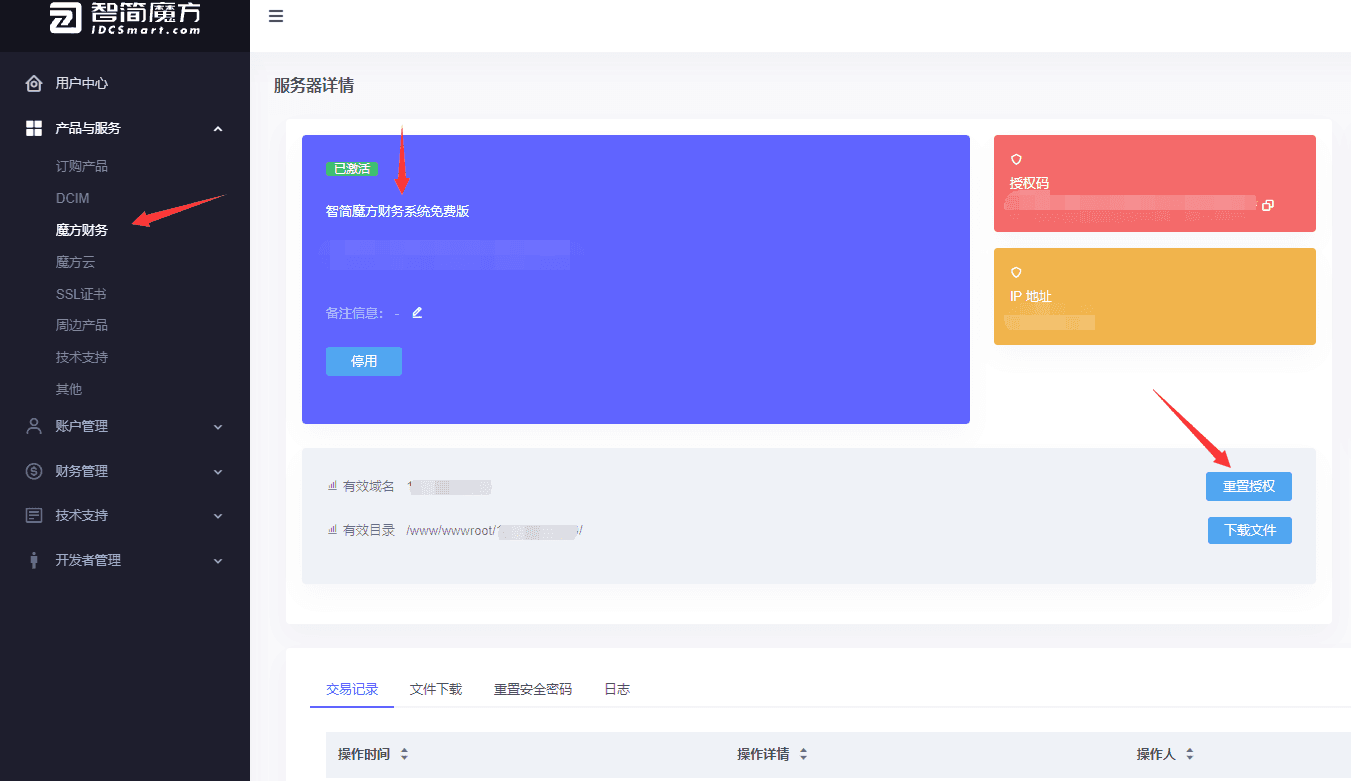
Task: Expand 账户管理 menu chevron
Action: tap(218, 427)
